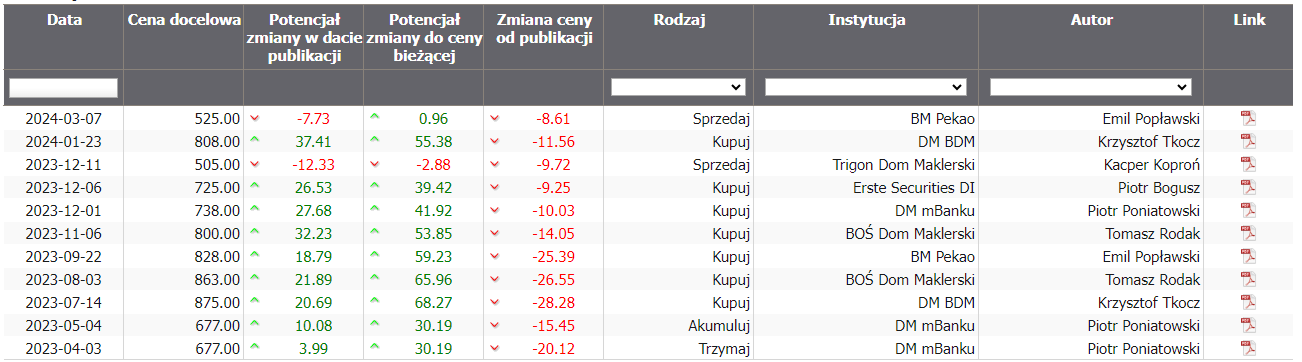
Task: Expand the Autor filter dropdown
Action: click(1091, 87)
